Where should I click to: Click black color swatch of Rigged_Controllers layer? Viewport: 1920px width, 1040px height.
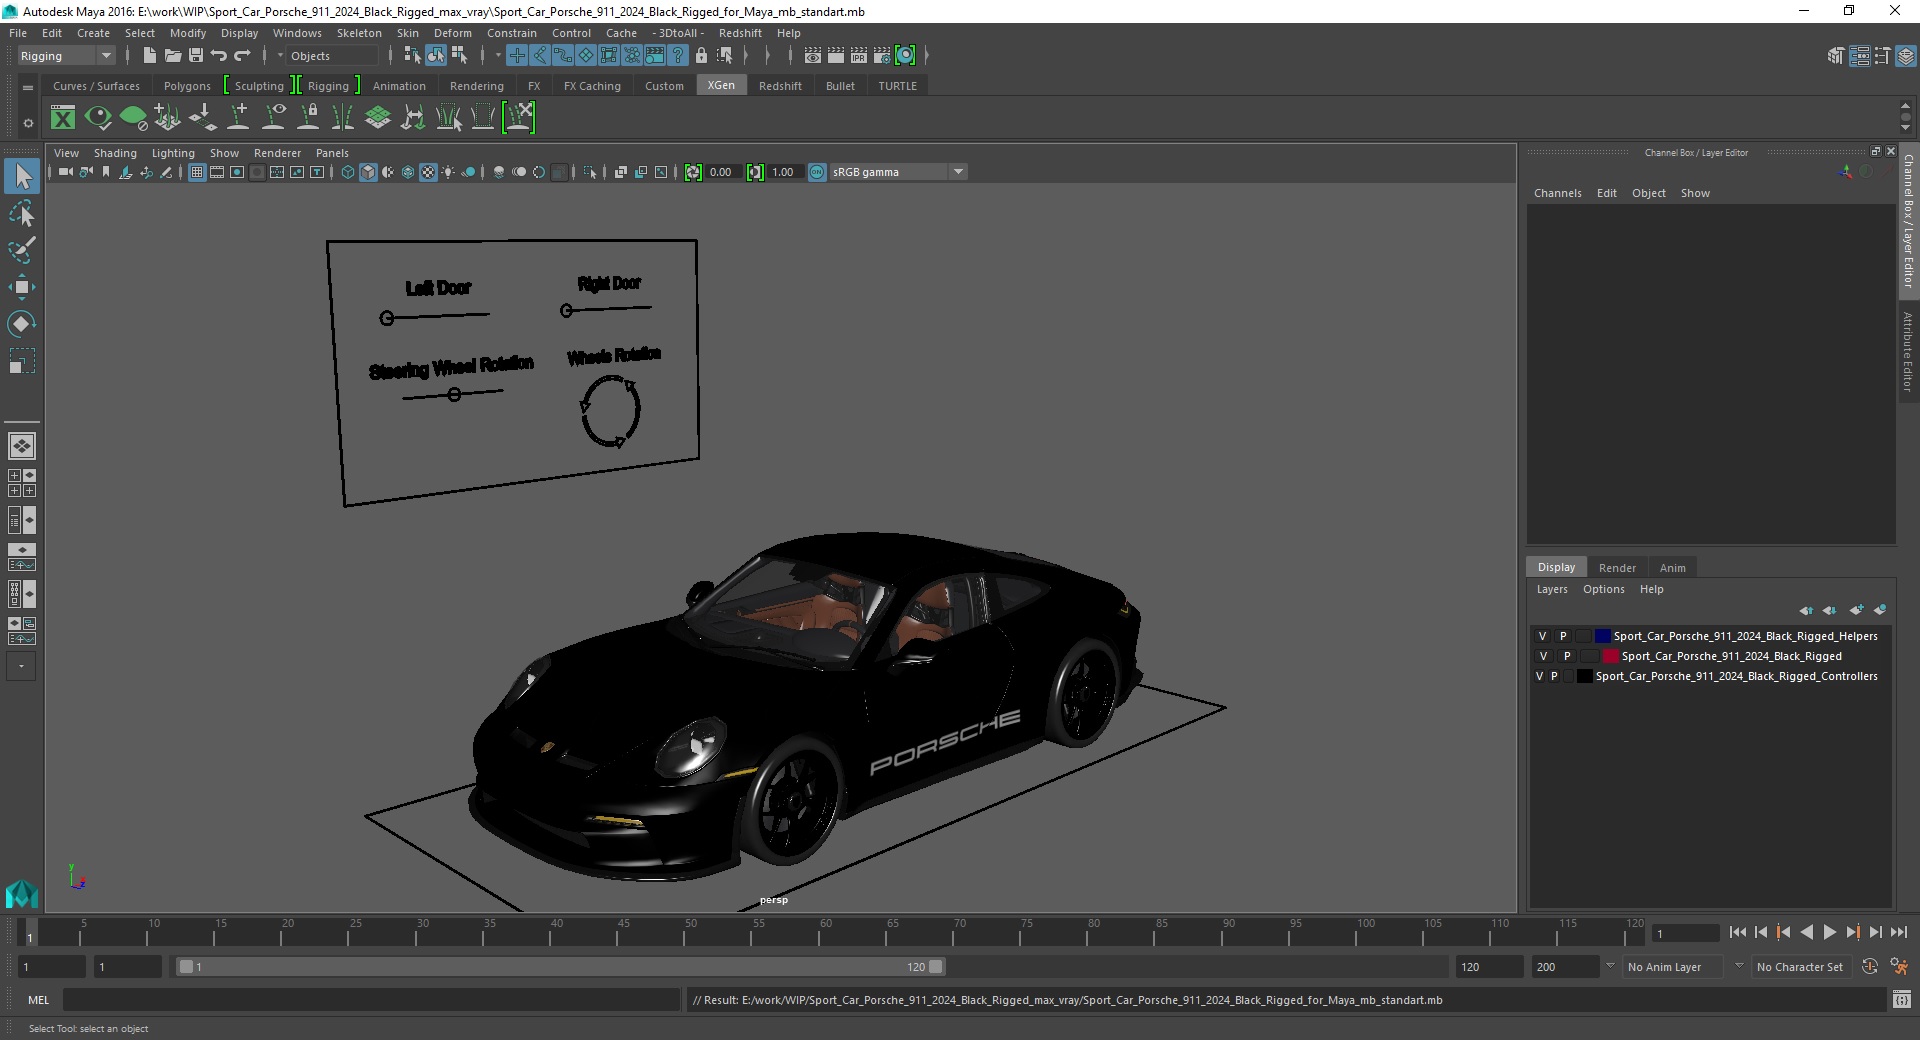[x=1585, y=676]
